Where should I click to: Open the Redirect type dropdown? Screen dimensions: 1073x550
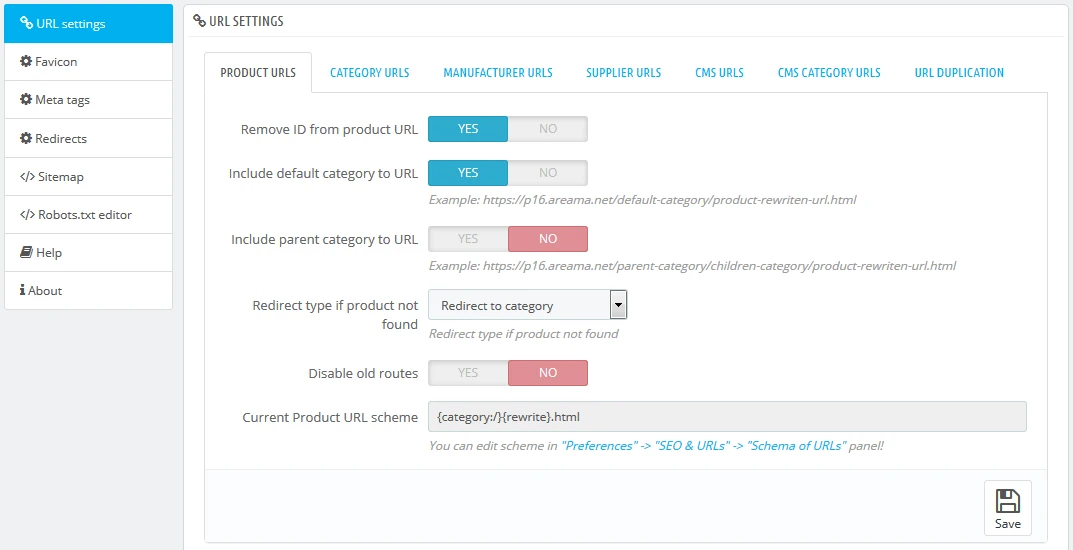tap(527, 305)
